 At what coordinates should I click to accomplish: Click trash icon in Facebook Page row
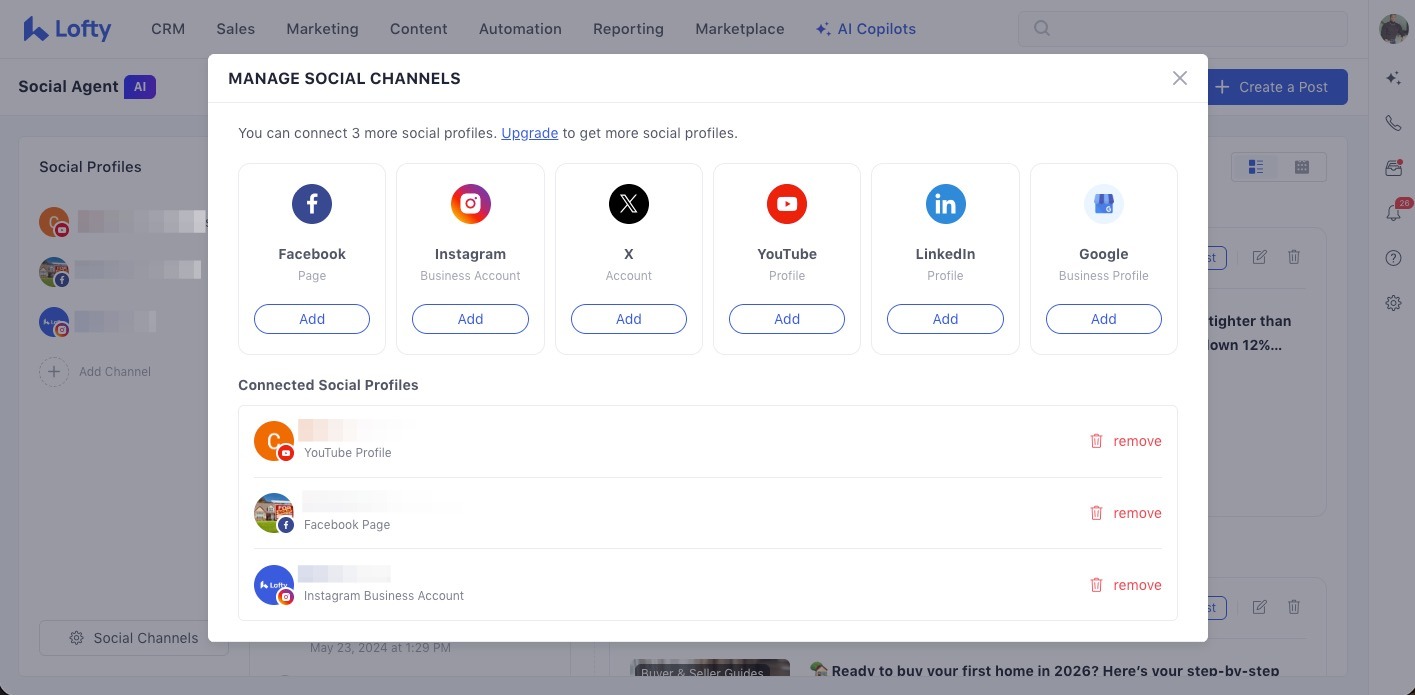1096,513
